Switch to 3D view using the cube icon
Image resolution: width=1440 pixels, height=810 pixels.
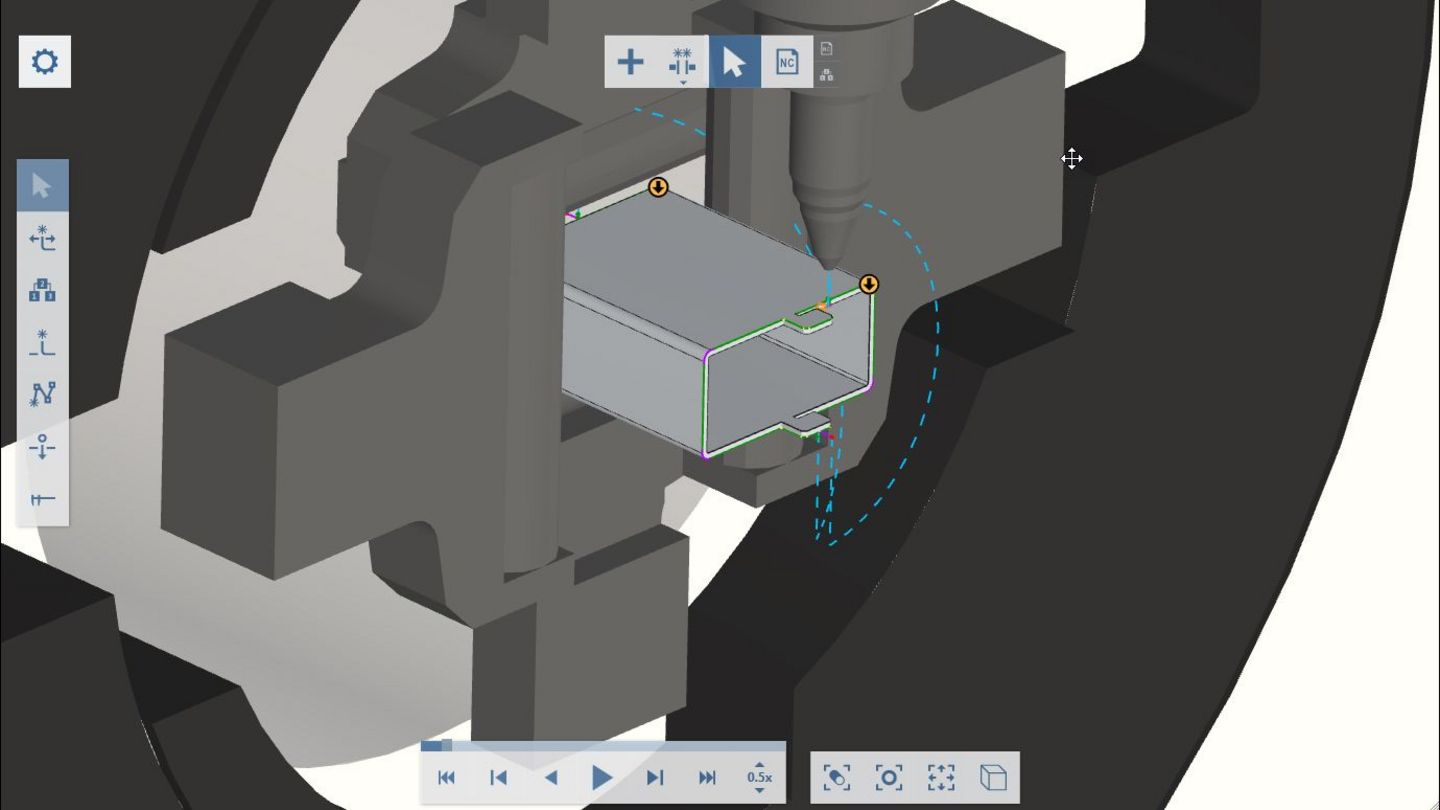[992, 777]
